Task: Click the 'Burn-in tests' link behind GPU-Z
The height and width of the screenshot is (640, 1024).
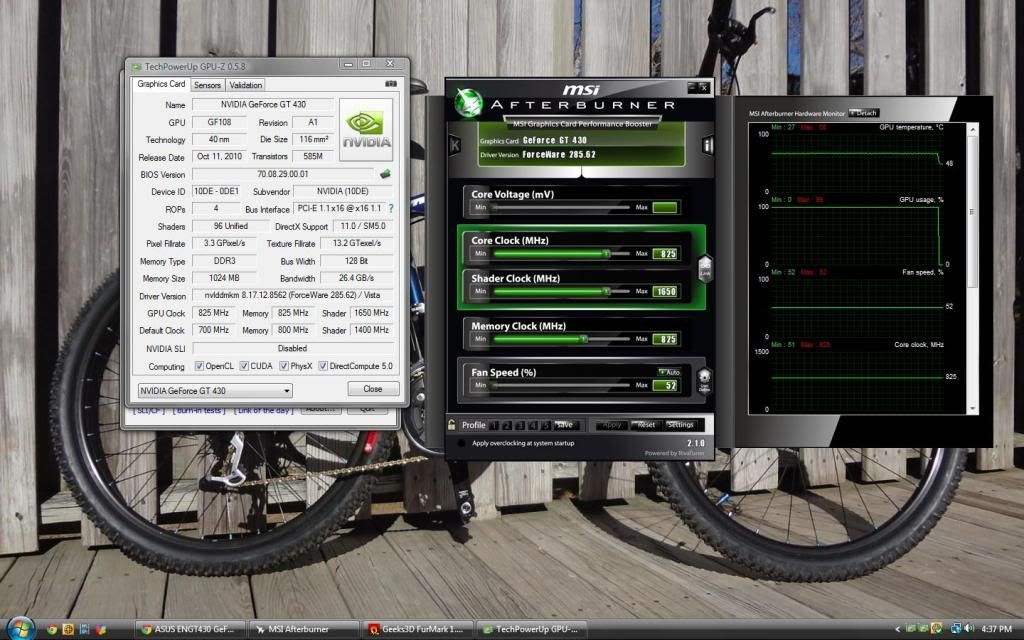Action: 199,411
